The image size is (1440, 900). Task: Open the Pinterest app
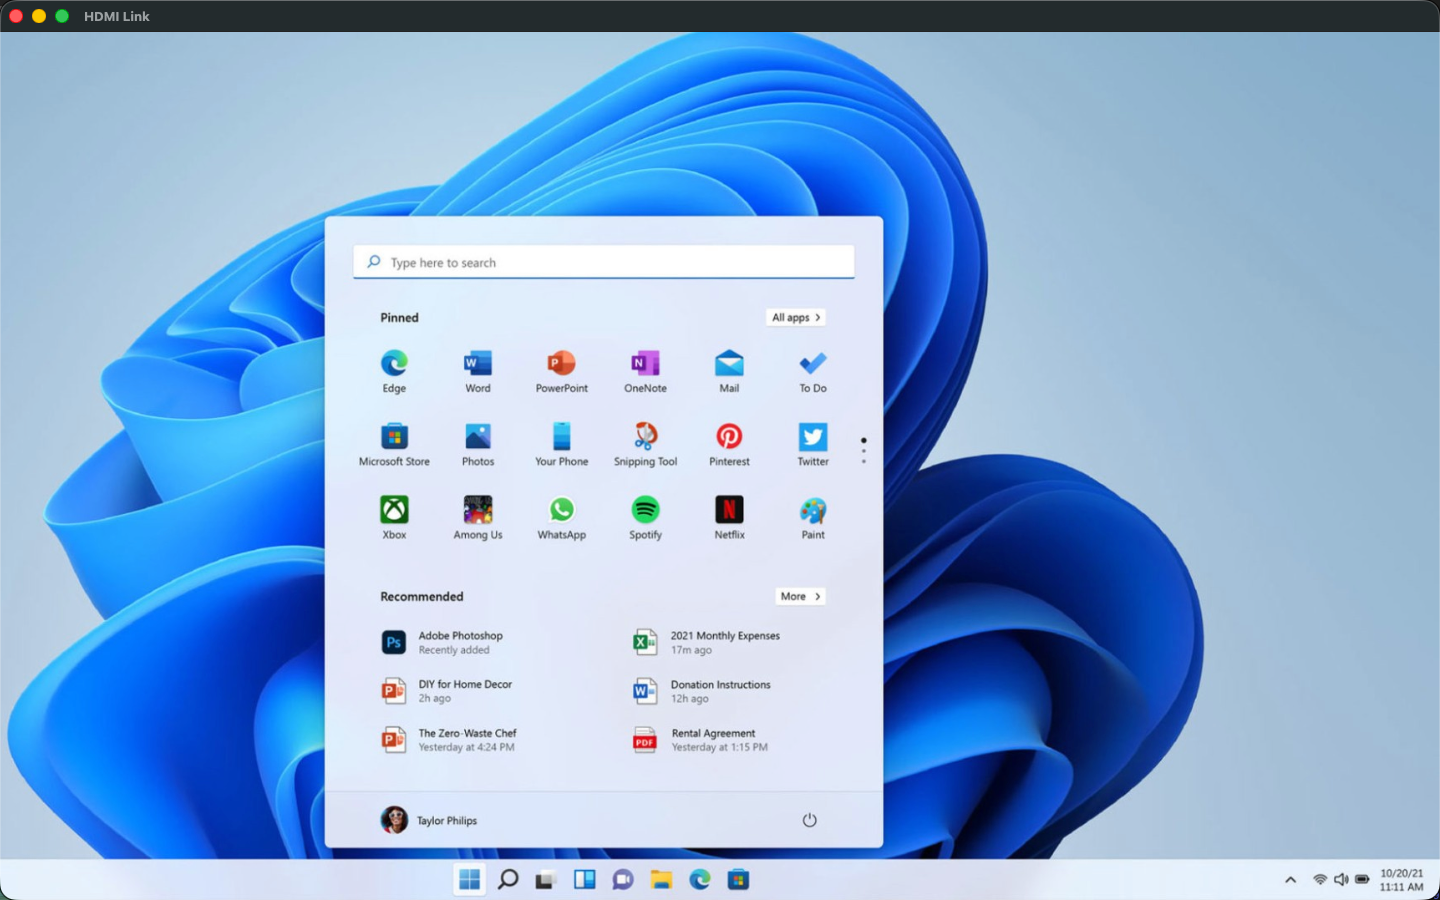(x=729, y=445)
